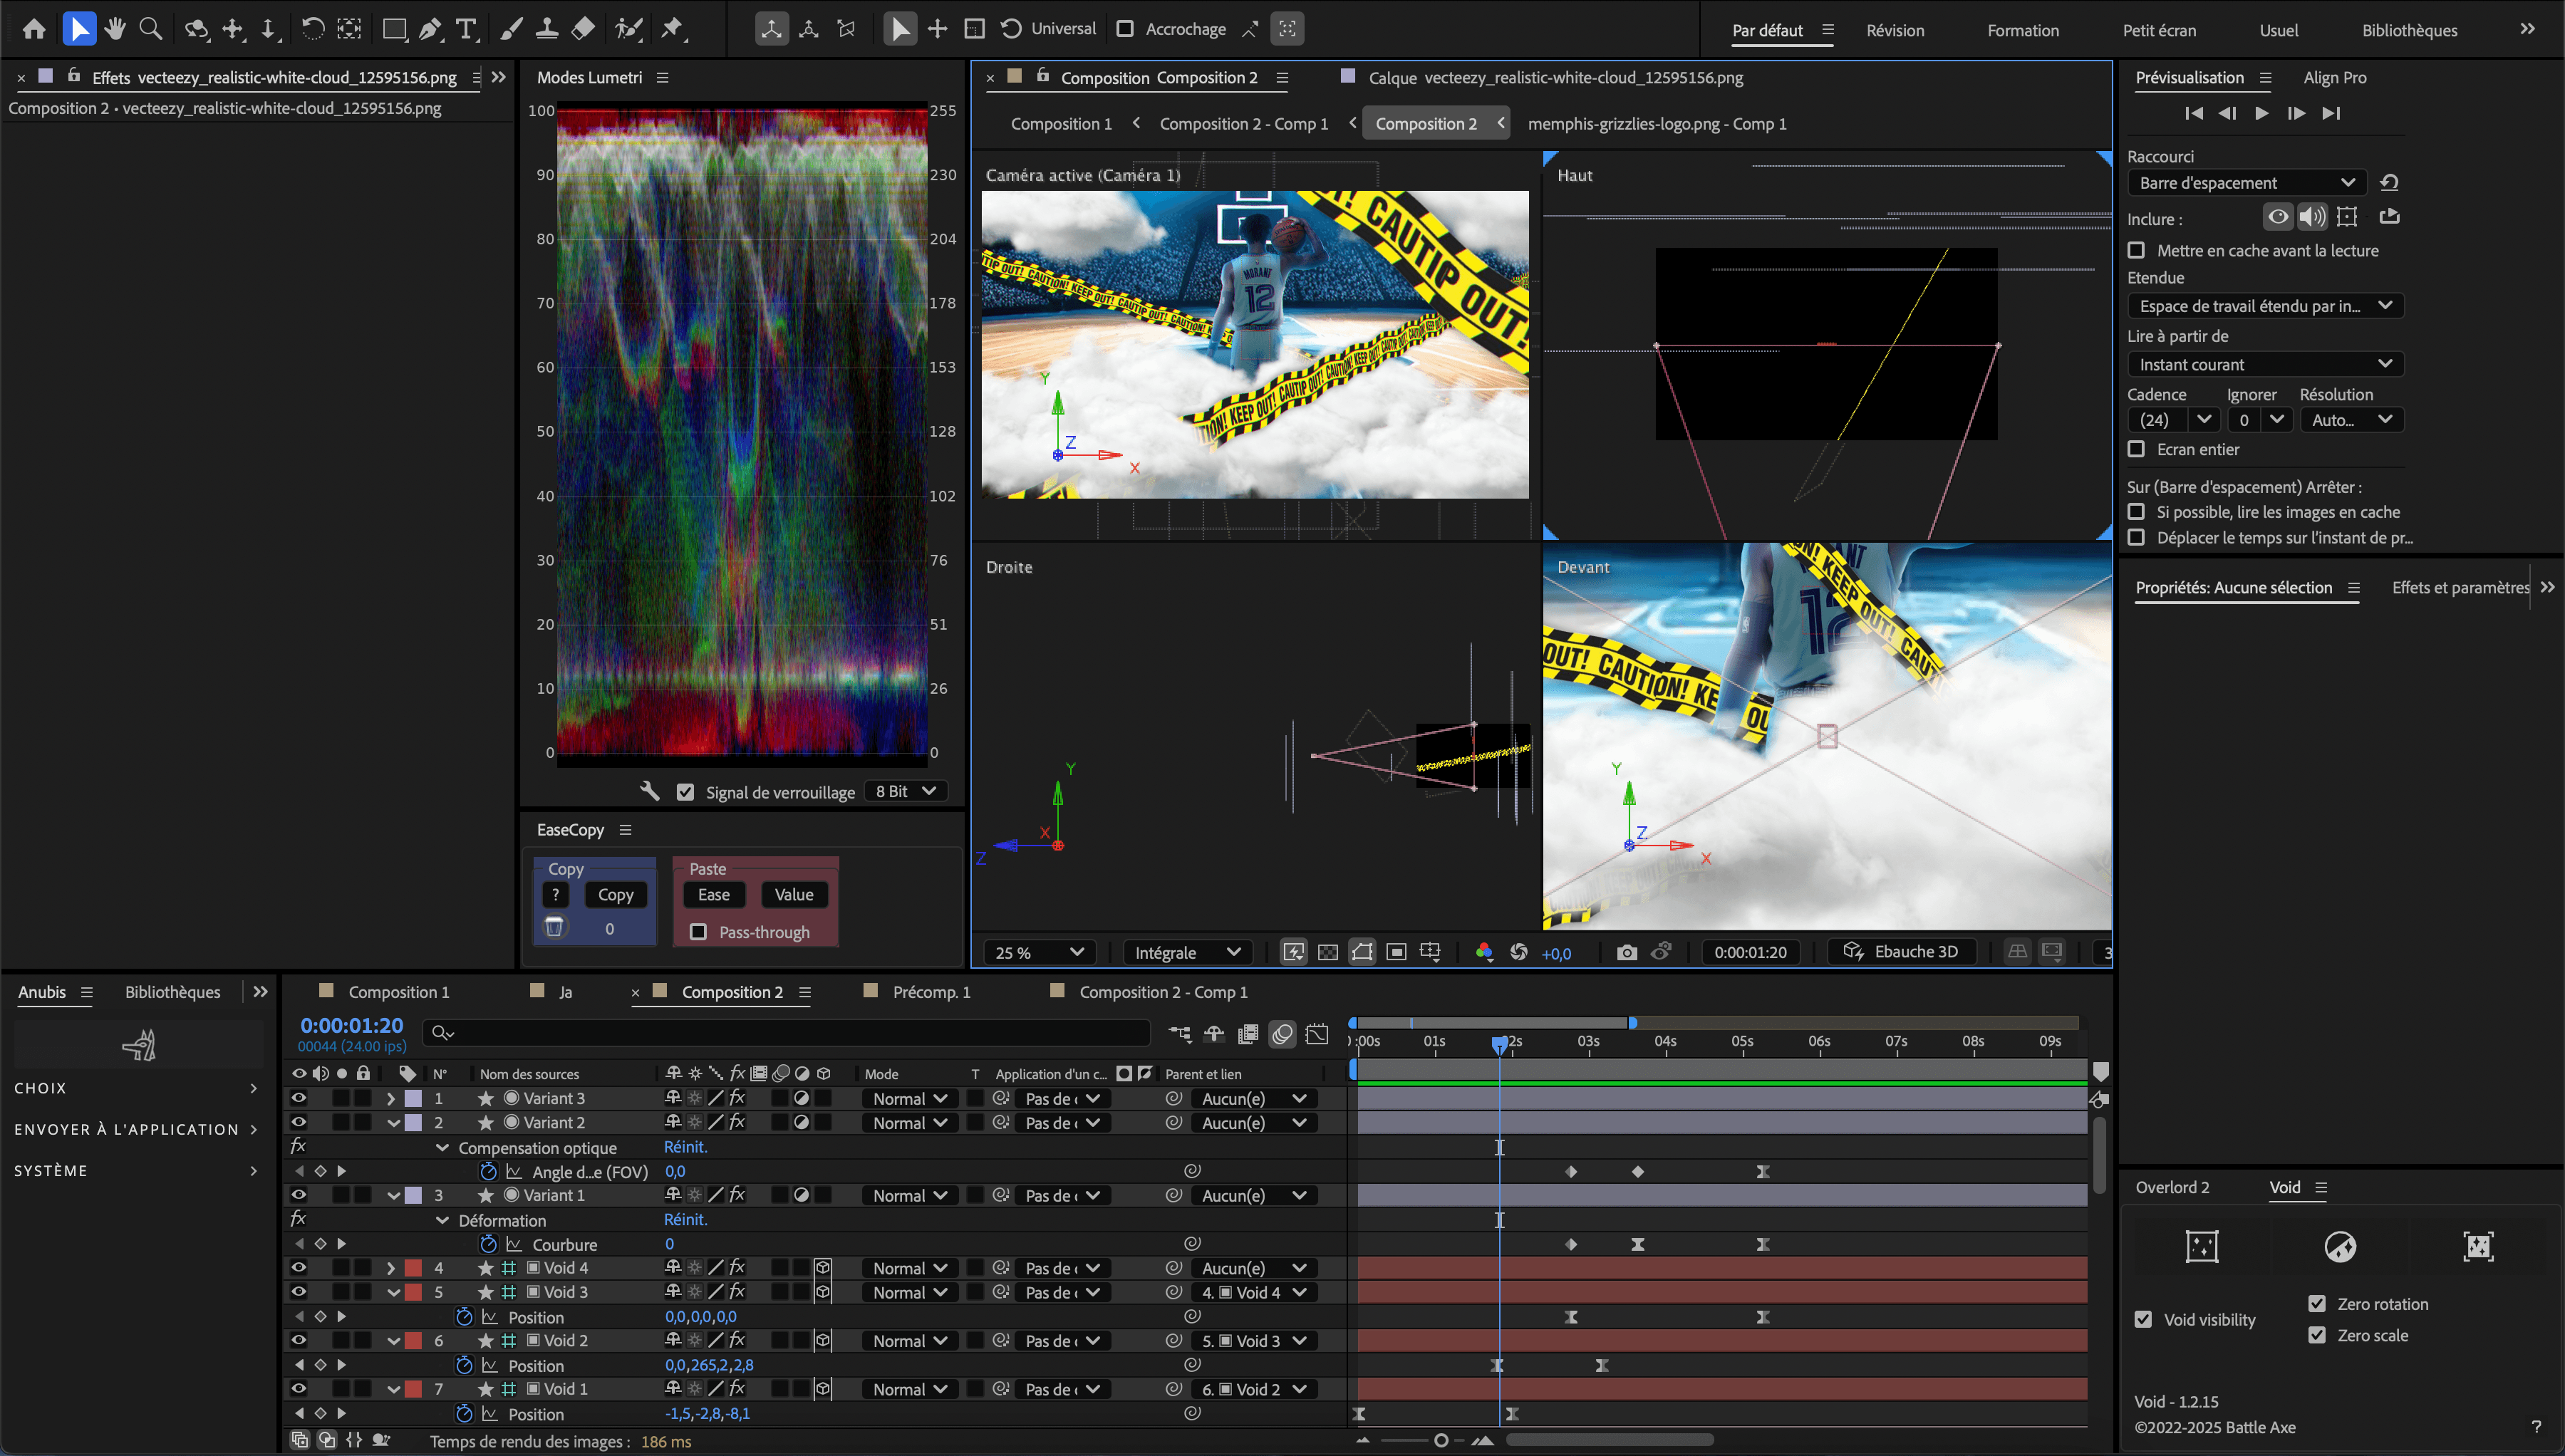Uncheck Zero scale option
Image resolution: width=2565 pixels, height=1456 pixels.
pos(2317,1335)
